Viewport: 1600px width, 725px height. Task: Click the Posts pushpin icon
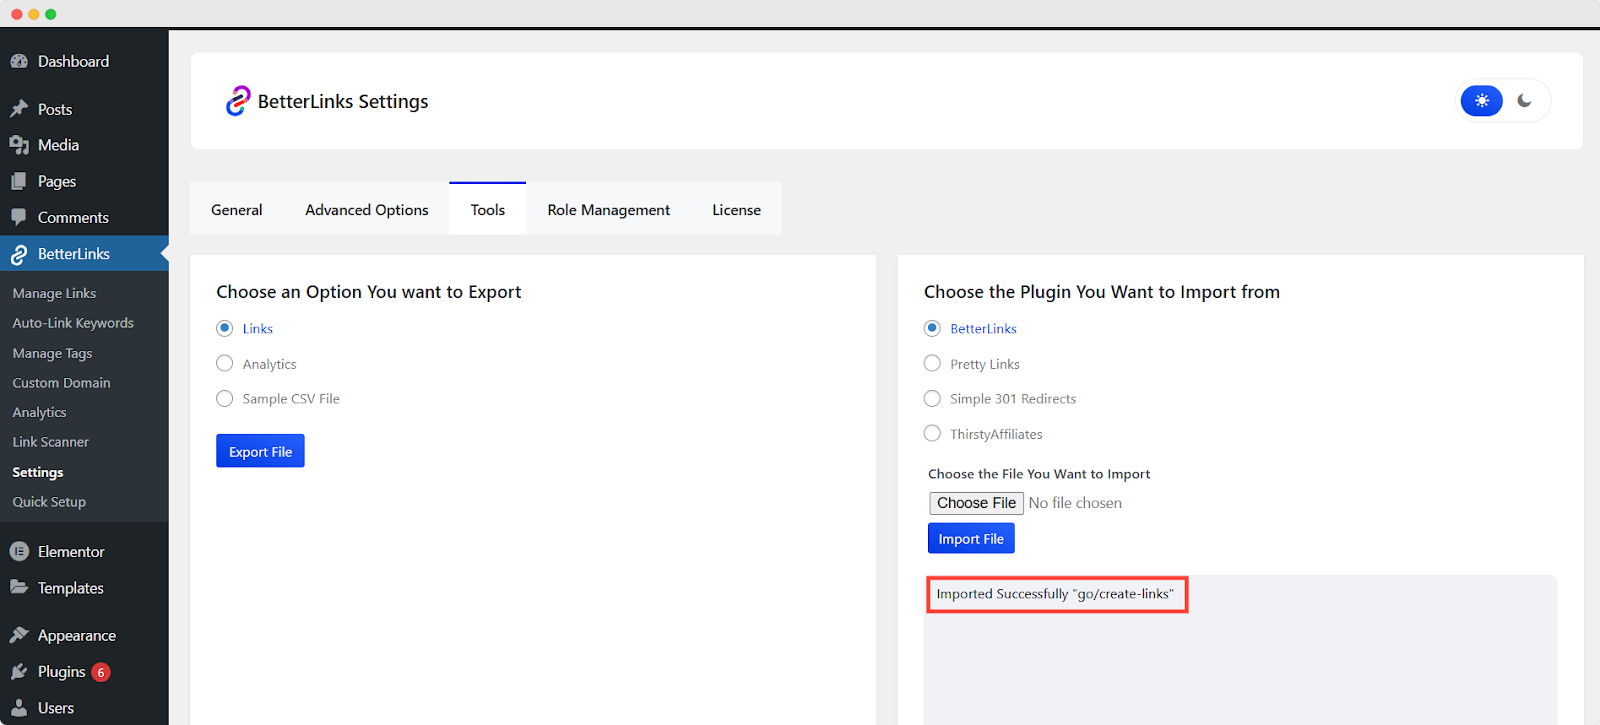click(x=19, y=109)
